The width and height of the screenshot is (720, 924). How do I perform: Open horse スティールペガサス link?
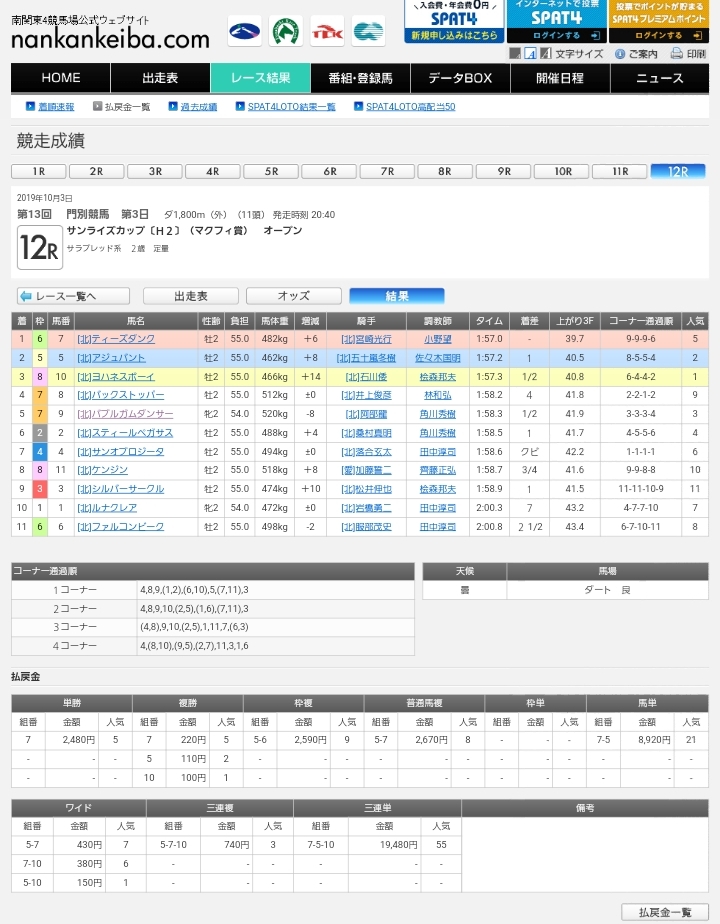tap(125, 433)
